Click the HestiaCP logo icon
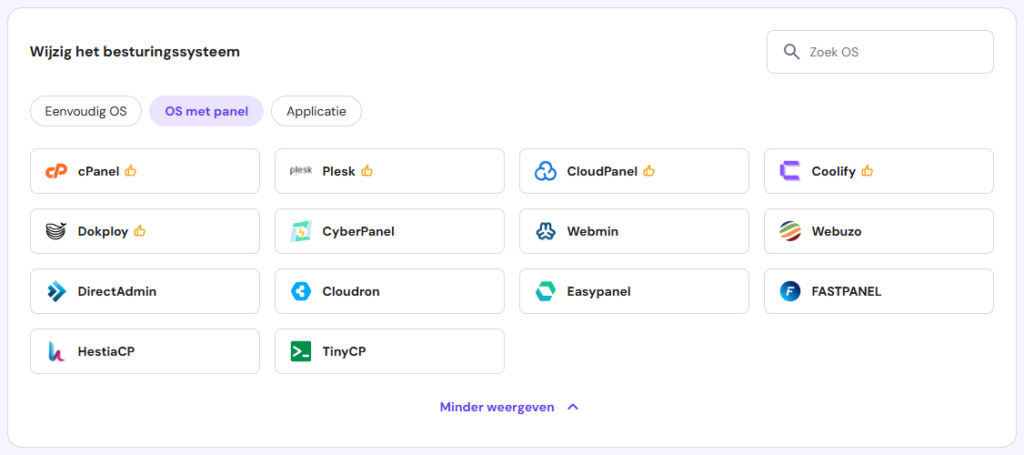Viewport: 1024px width, 455px height. [56, 351]
